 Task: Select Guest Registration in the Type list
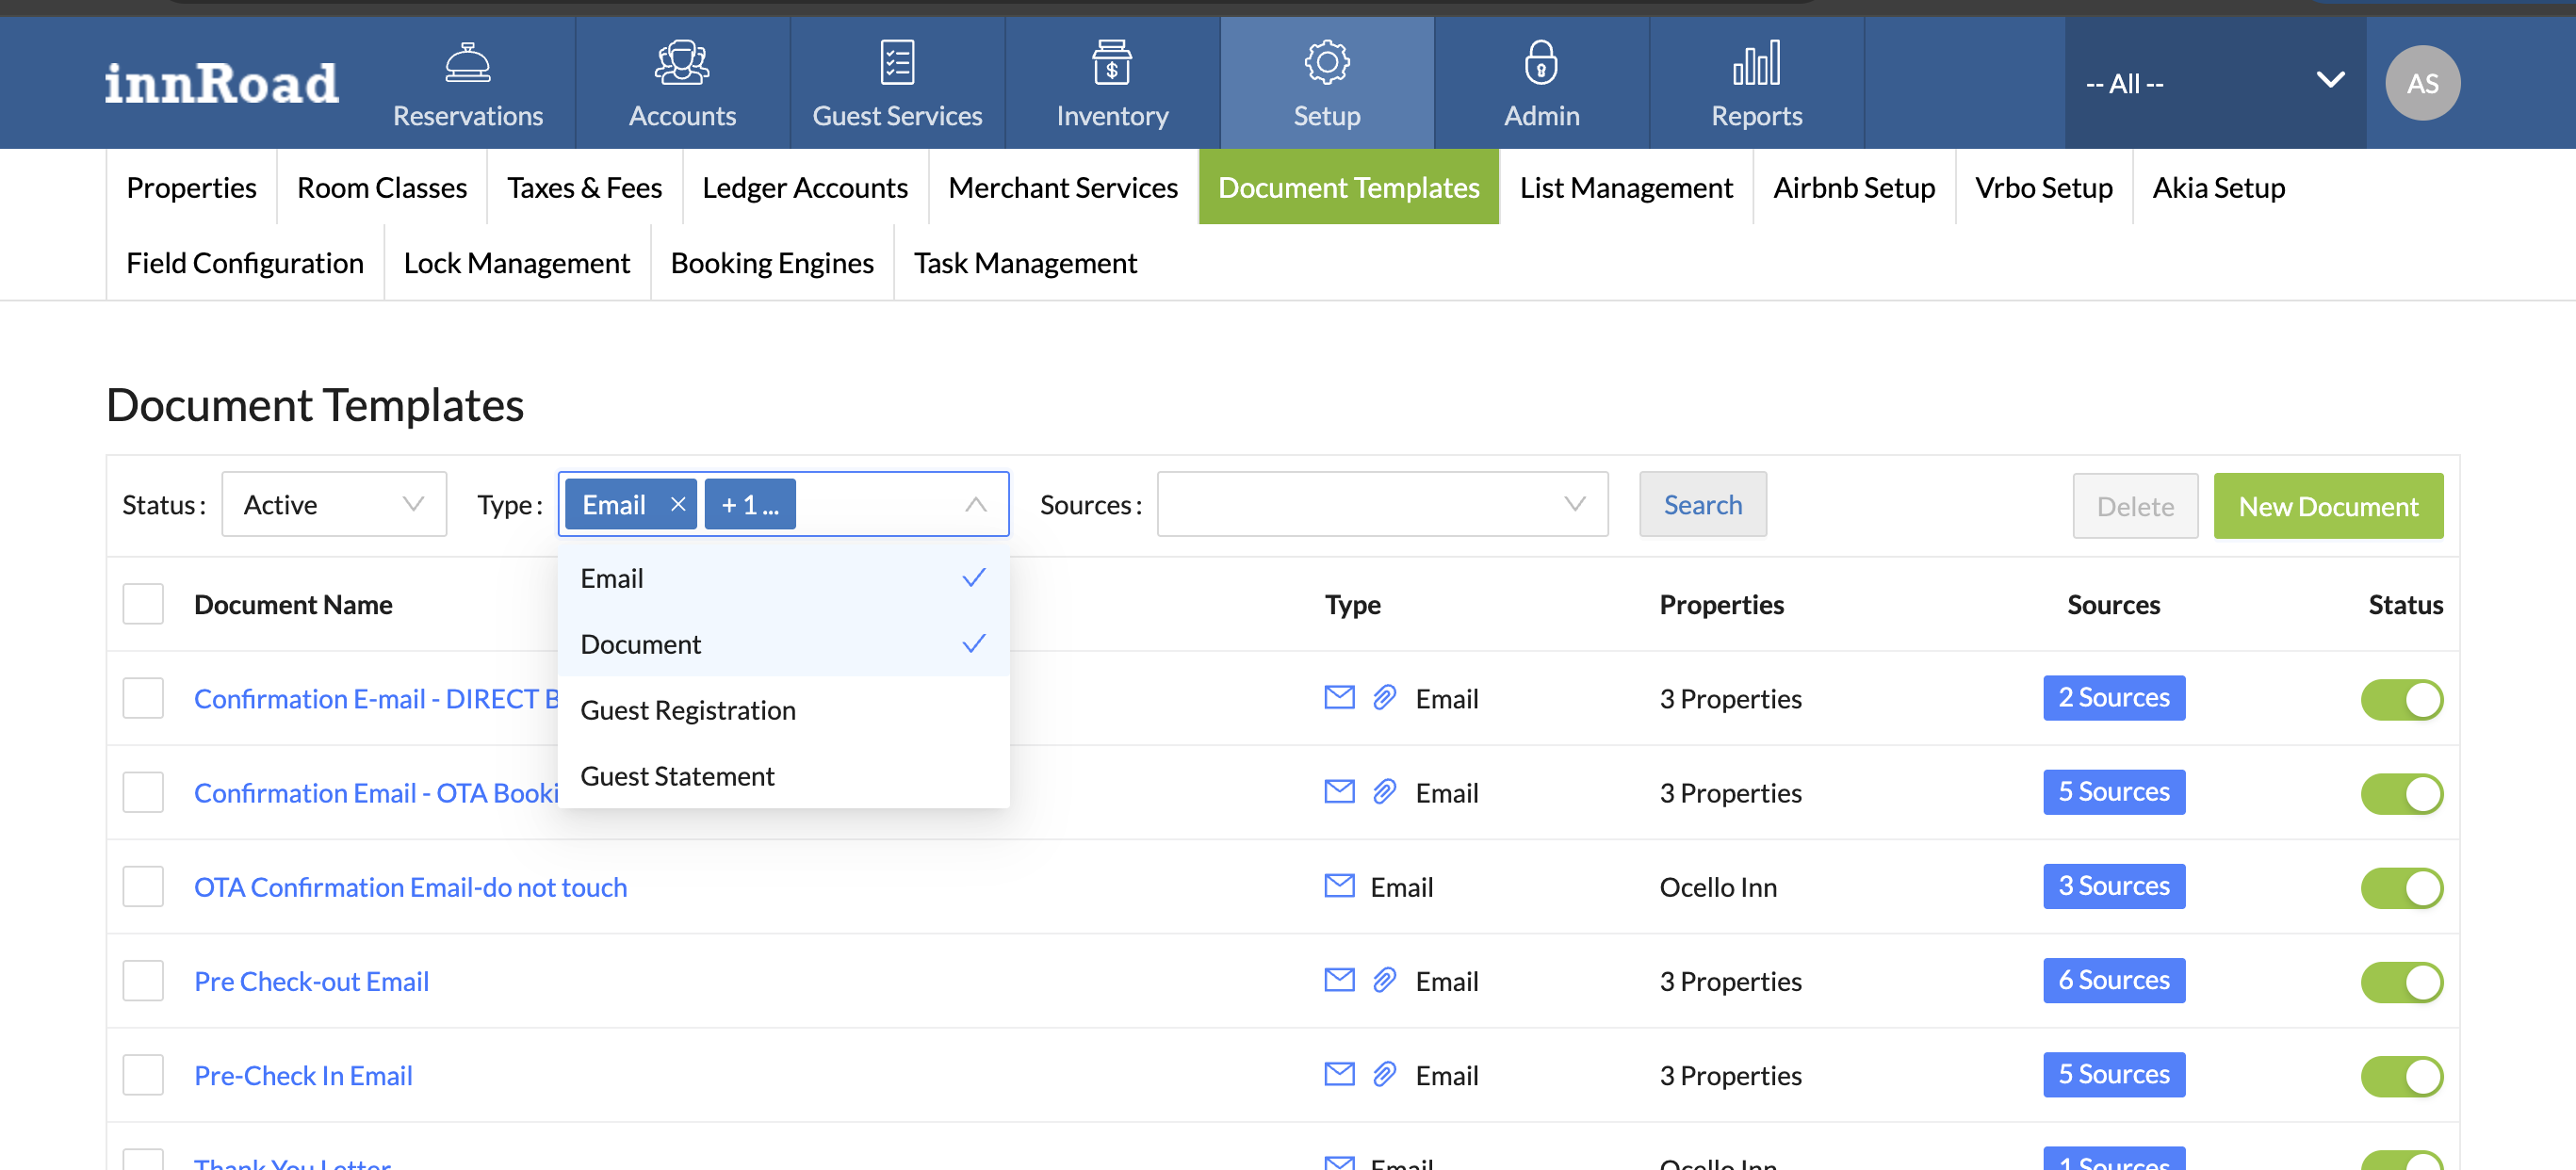click(688, 710)
